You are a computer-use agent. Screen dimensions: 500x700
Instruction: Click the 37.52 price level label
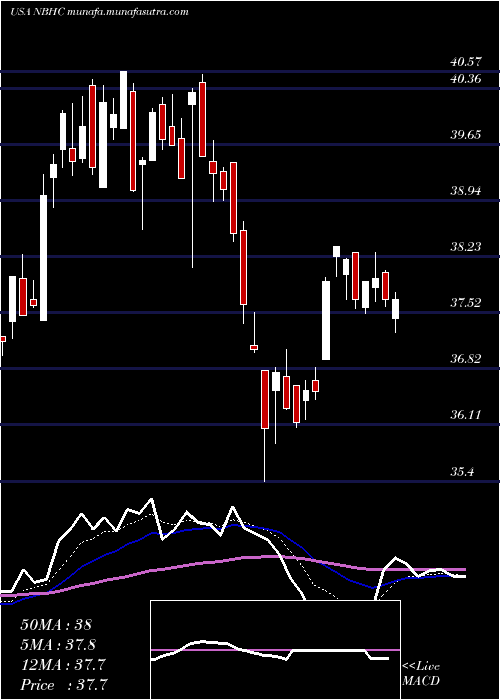click(466, 303)
